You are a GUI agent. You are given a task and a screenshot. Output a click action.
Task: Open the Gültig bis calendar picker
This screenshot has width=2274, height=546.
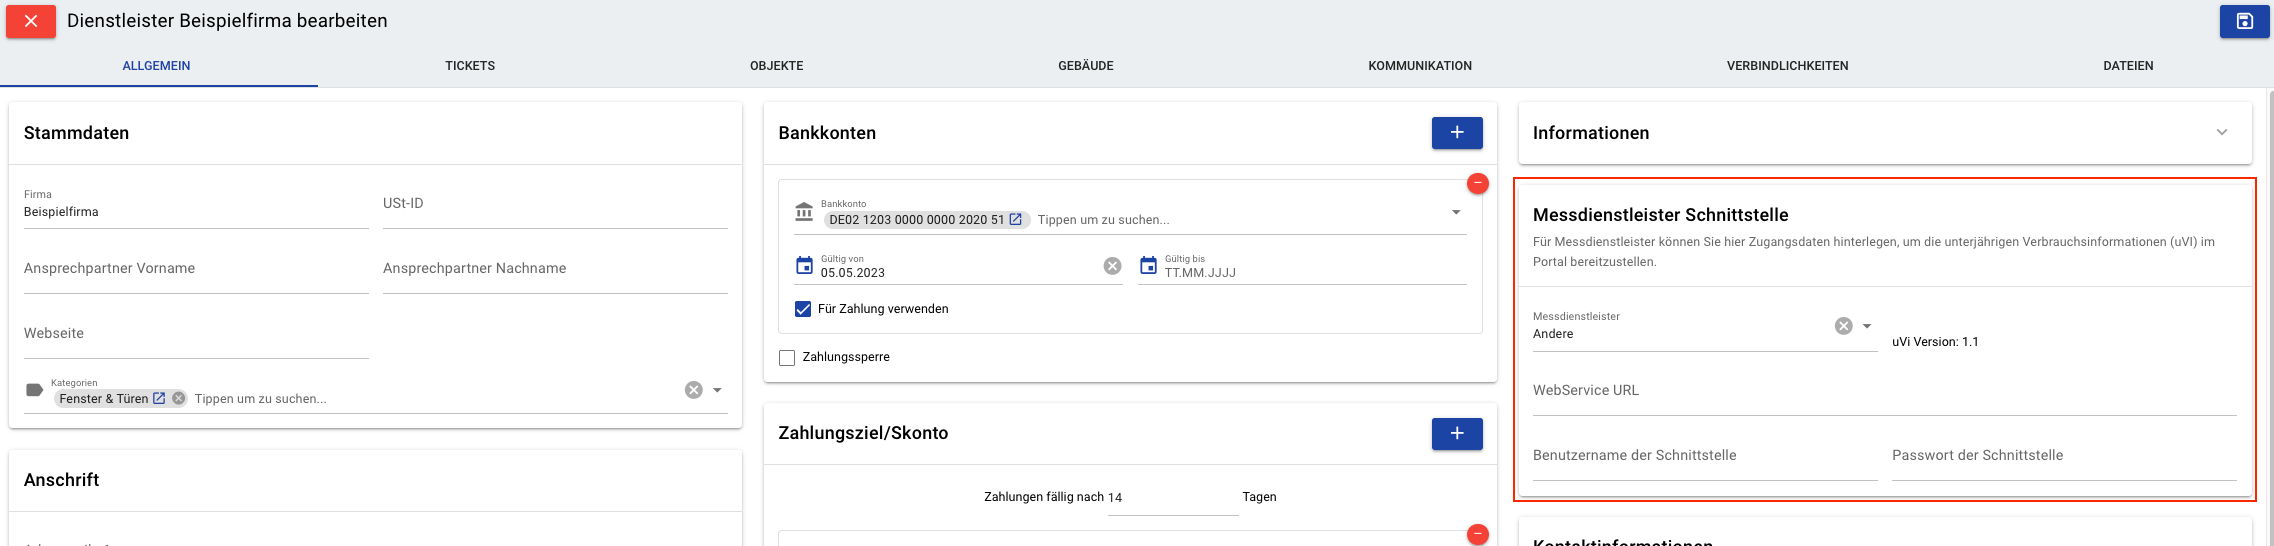coord(1148,266)
